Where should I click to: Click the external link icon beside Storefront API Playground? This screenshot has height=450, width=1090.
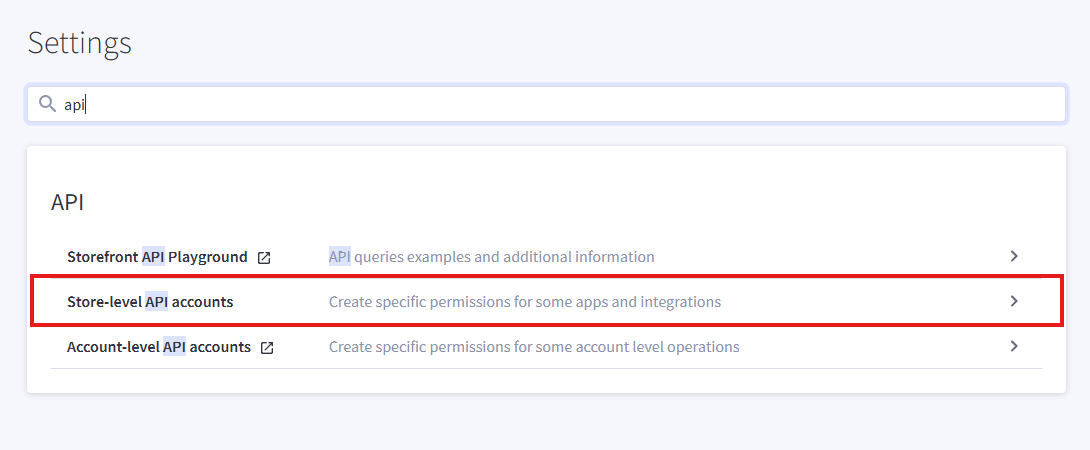click(x=264, y=258)
